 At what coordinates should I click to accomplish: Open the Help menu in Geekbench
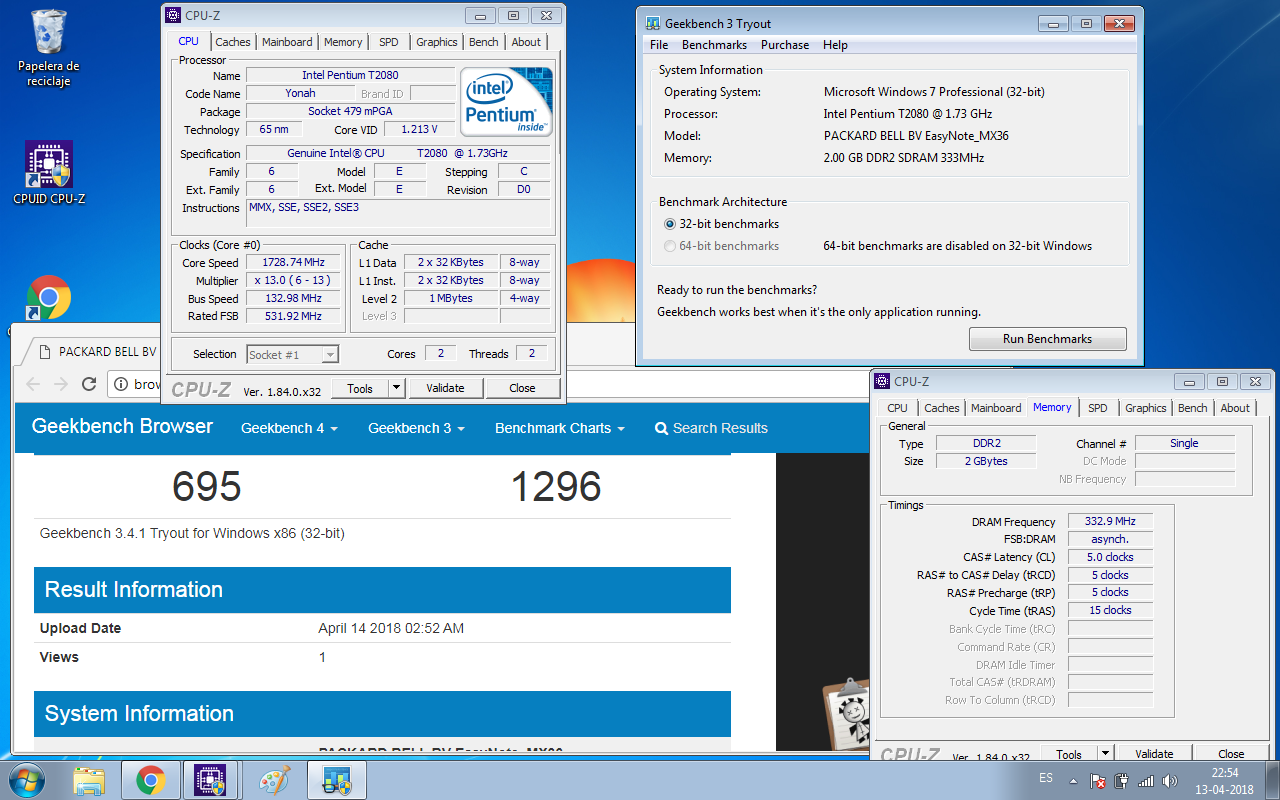(x=835, y=45)
